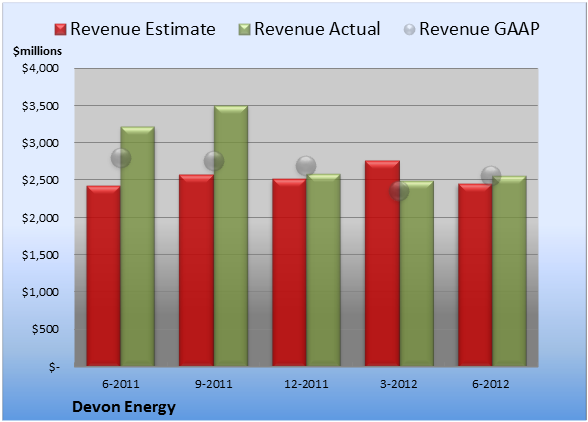Viewport: 588px width, 422px height.
Task: Click the '$1,500' axis value
Action: click(x=40, y=255)
